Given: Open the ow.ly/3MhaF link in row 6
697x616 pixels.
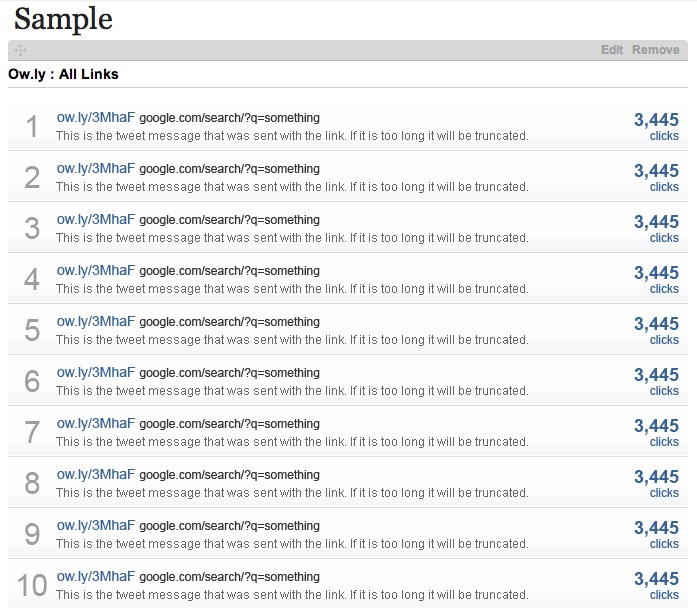Looking at the screenshot, I should pyautogui.click(x=95, y=373).
